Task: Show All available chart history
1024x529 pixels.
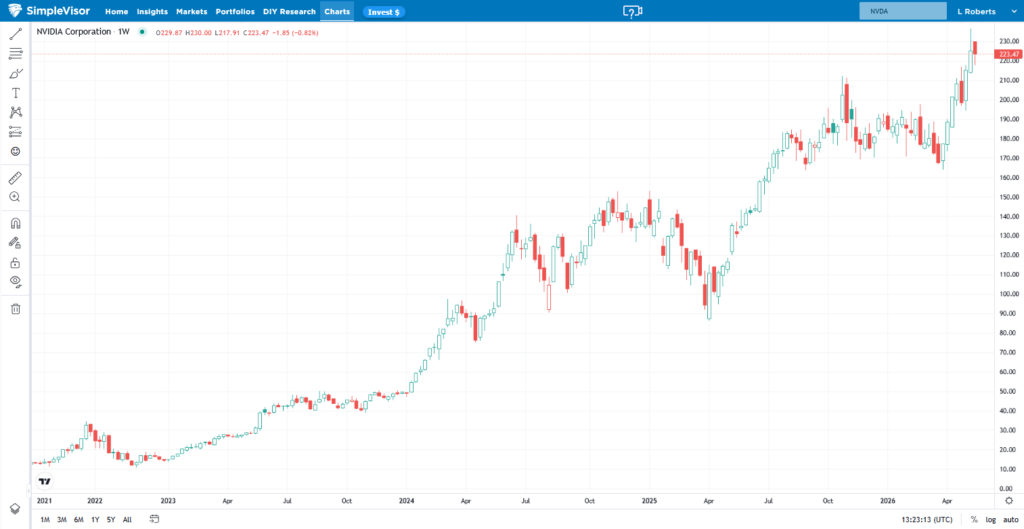Action: (x=127, y=520)
